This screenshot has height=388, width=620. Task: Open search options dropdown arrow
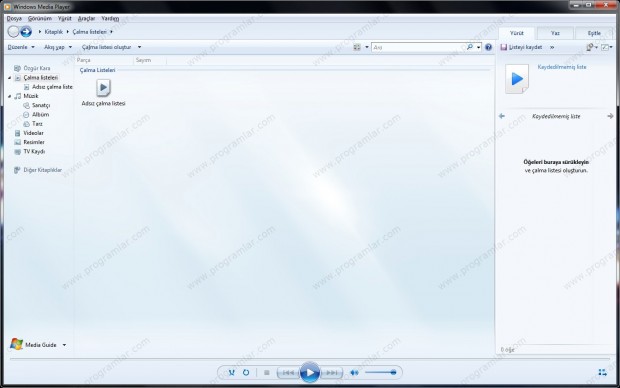click(478, 47)
